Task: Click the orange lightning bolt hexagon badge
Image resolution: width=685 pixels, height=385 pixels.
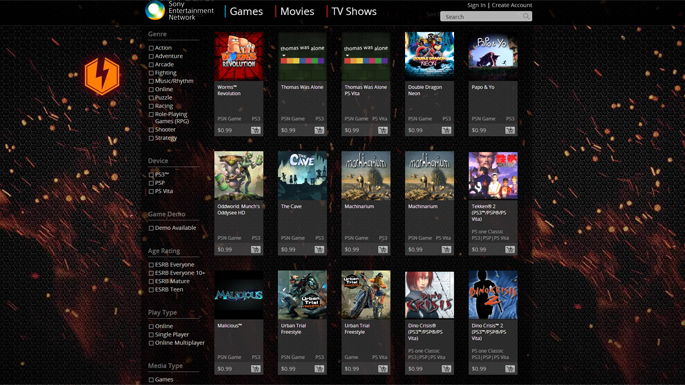Action: coord(102,75)
